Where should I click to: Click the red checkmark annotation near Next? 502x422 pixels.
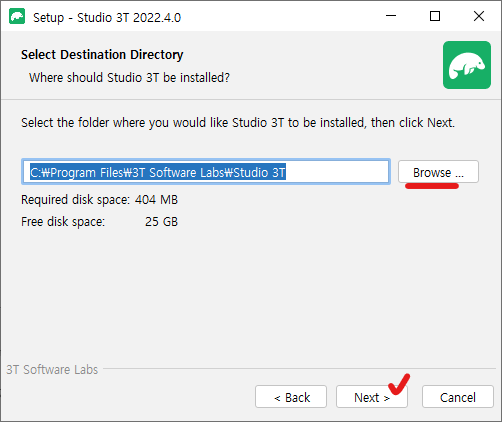399,384
